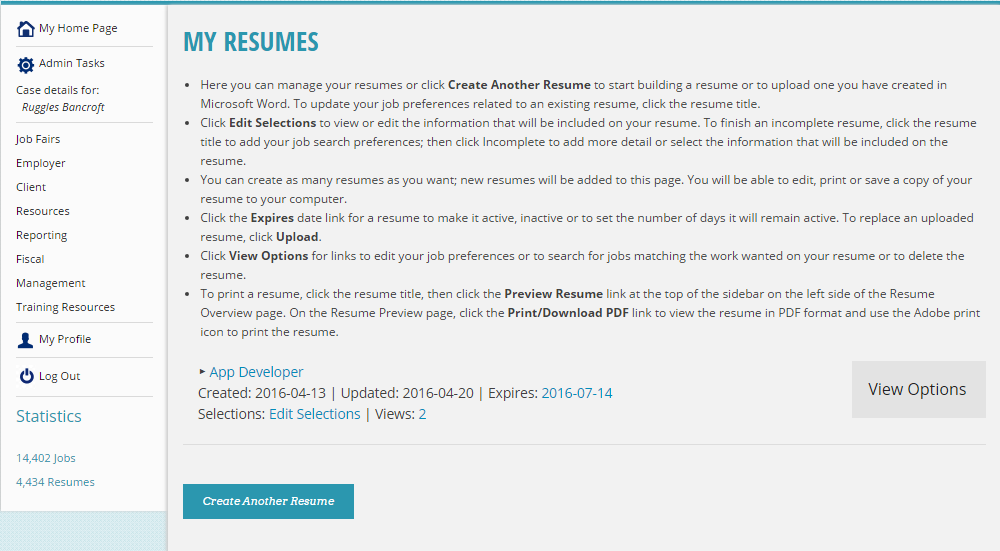Click the house icon for My Home Page
Screen dimensions: 1000x551
pos(26,29)
